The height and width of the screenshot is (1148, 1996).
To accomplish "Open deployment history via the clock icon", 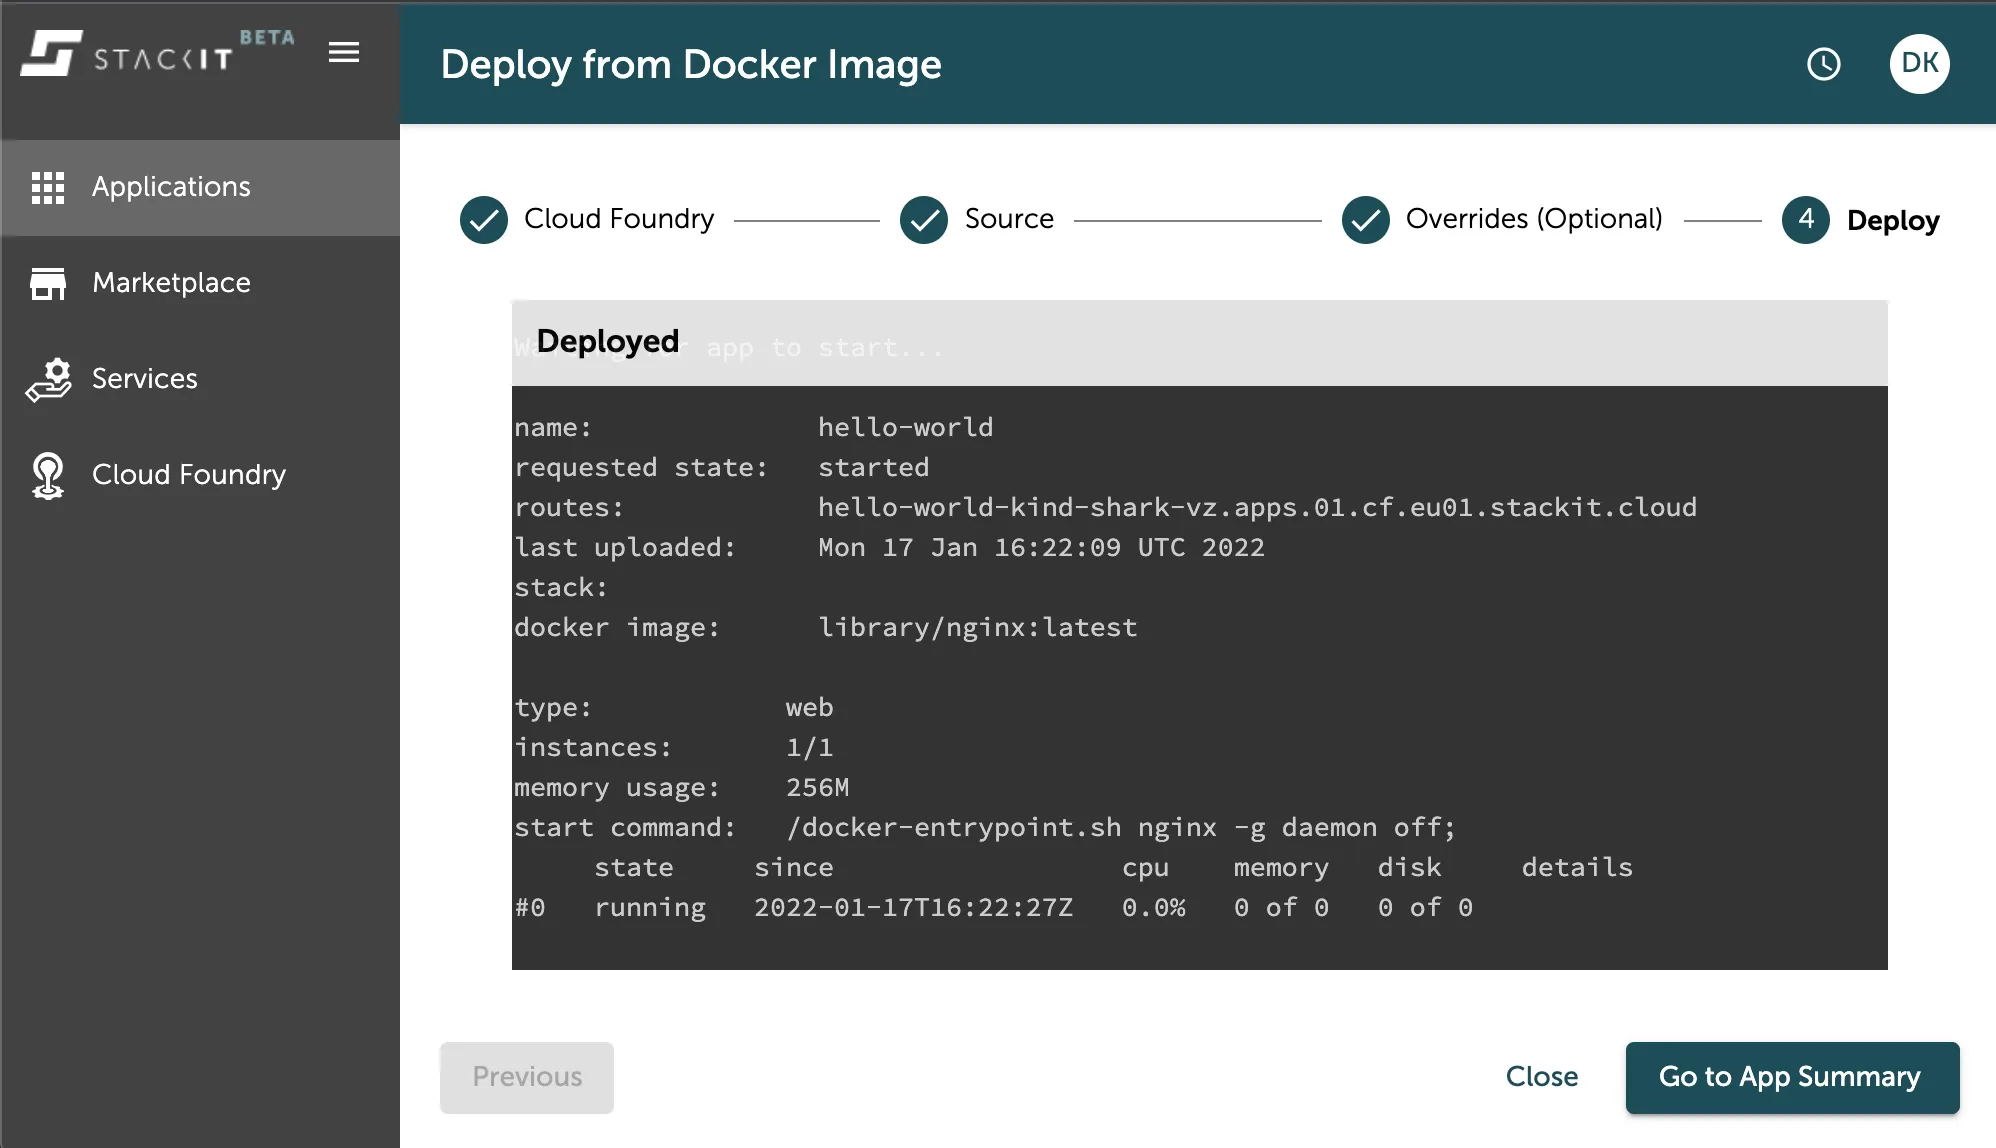I will click(1823, 64).
